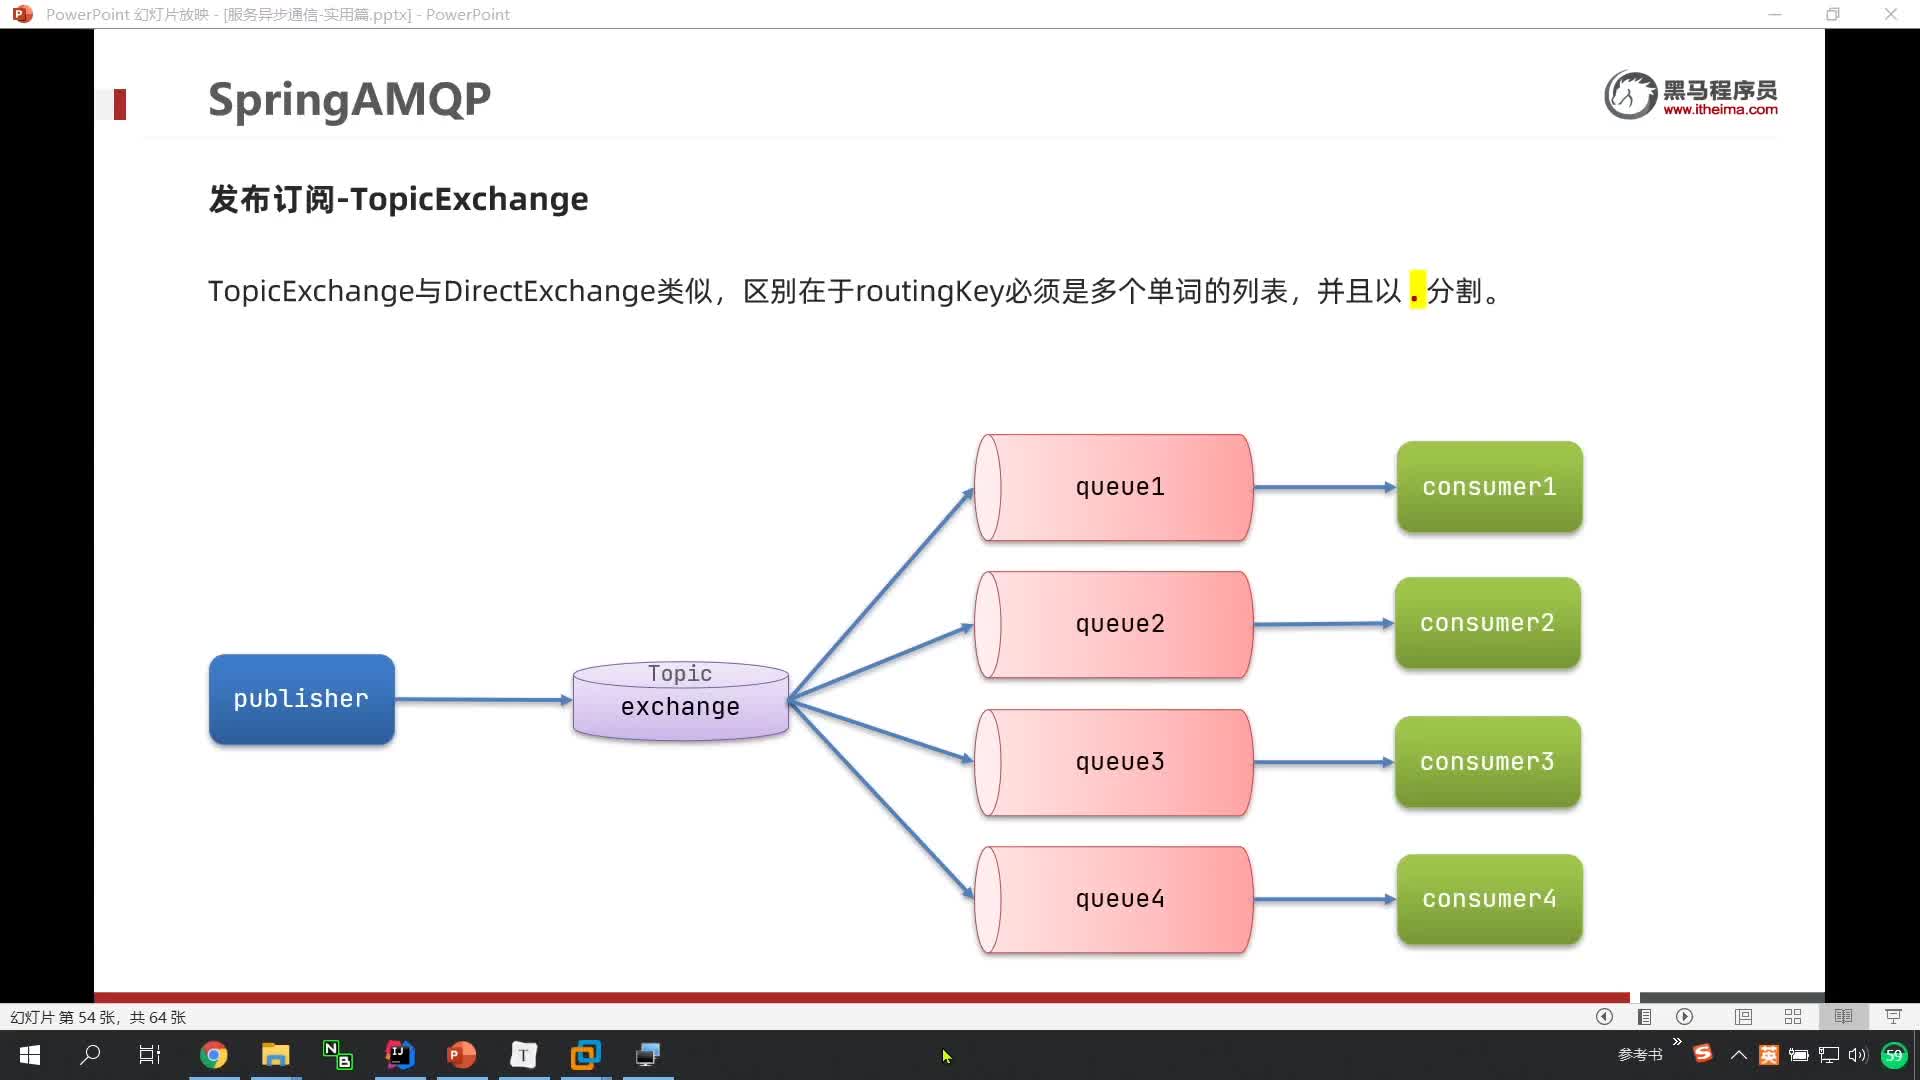
Task: Click the blue publisher box
Action: click(x=302, y=699)
